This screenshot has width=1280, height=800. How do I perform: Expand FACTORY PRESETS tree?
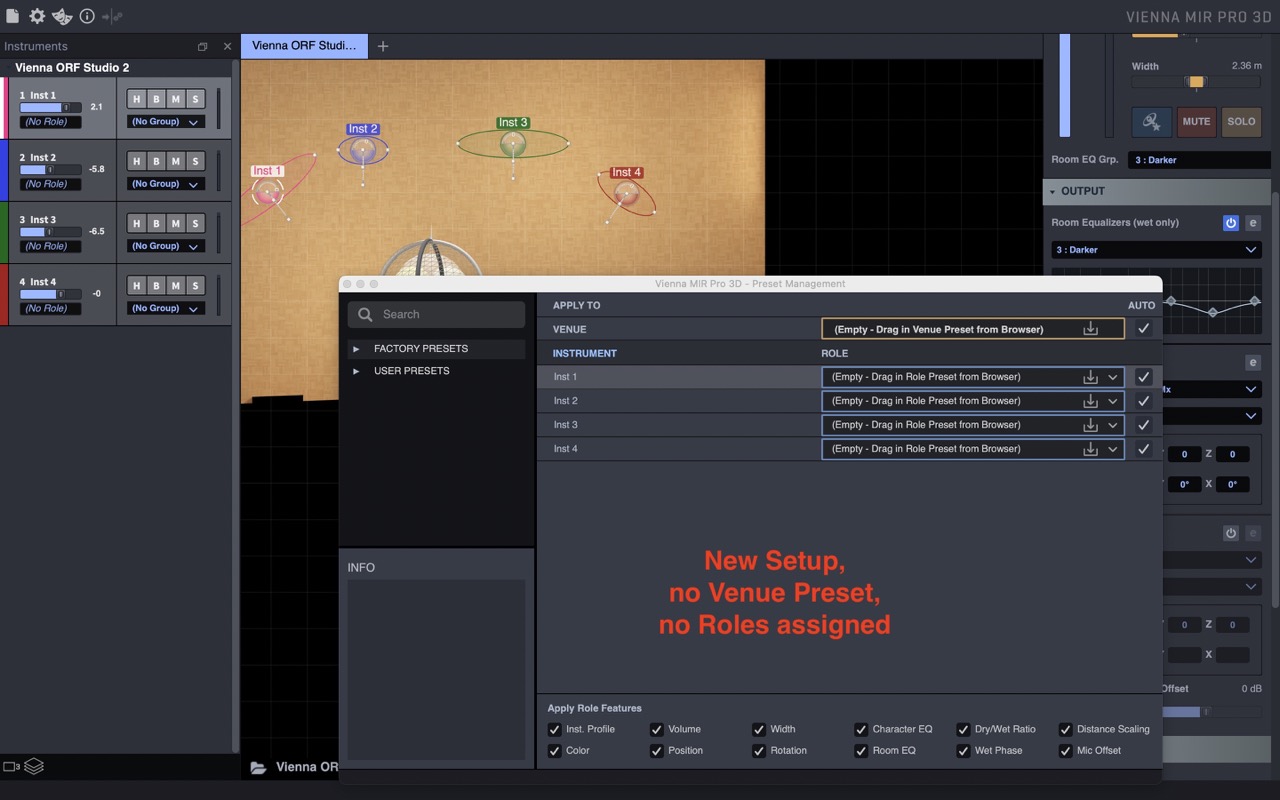pos(356,349)
